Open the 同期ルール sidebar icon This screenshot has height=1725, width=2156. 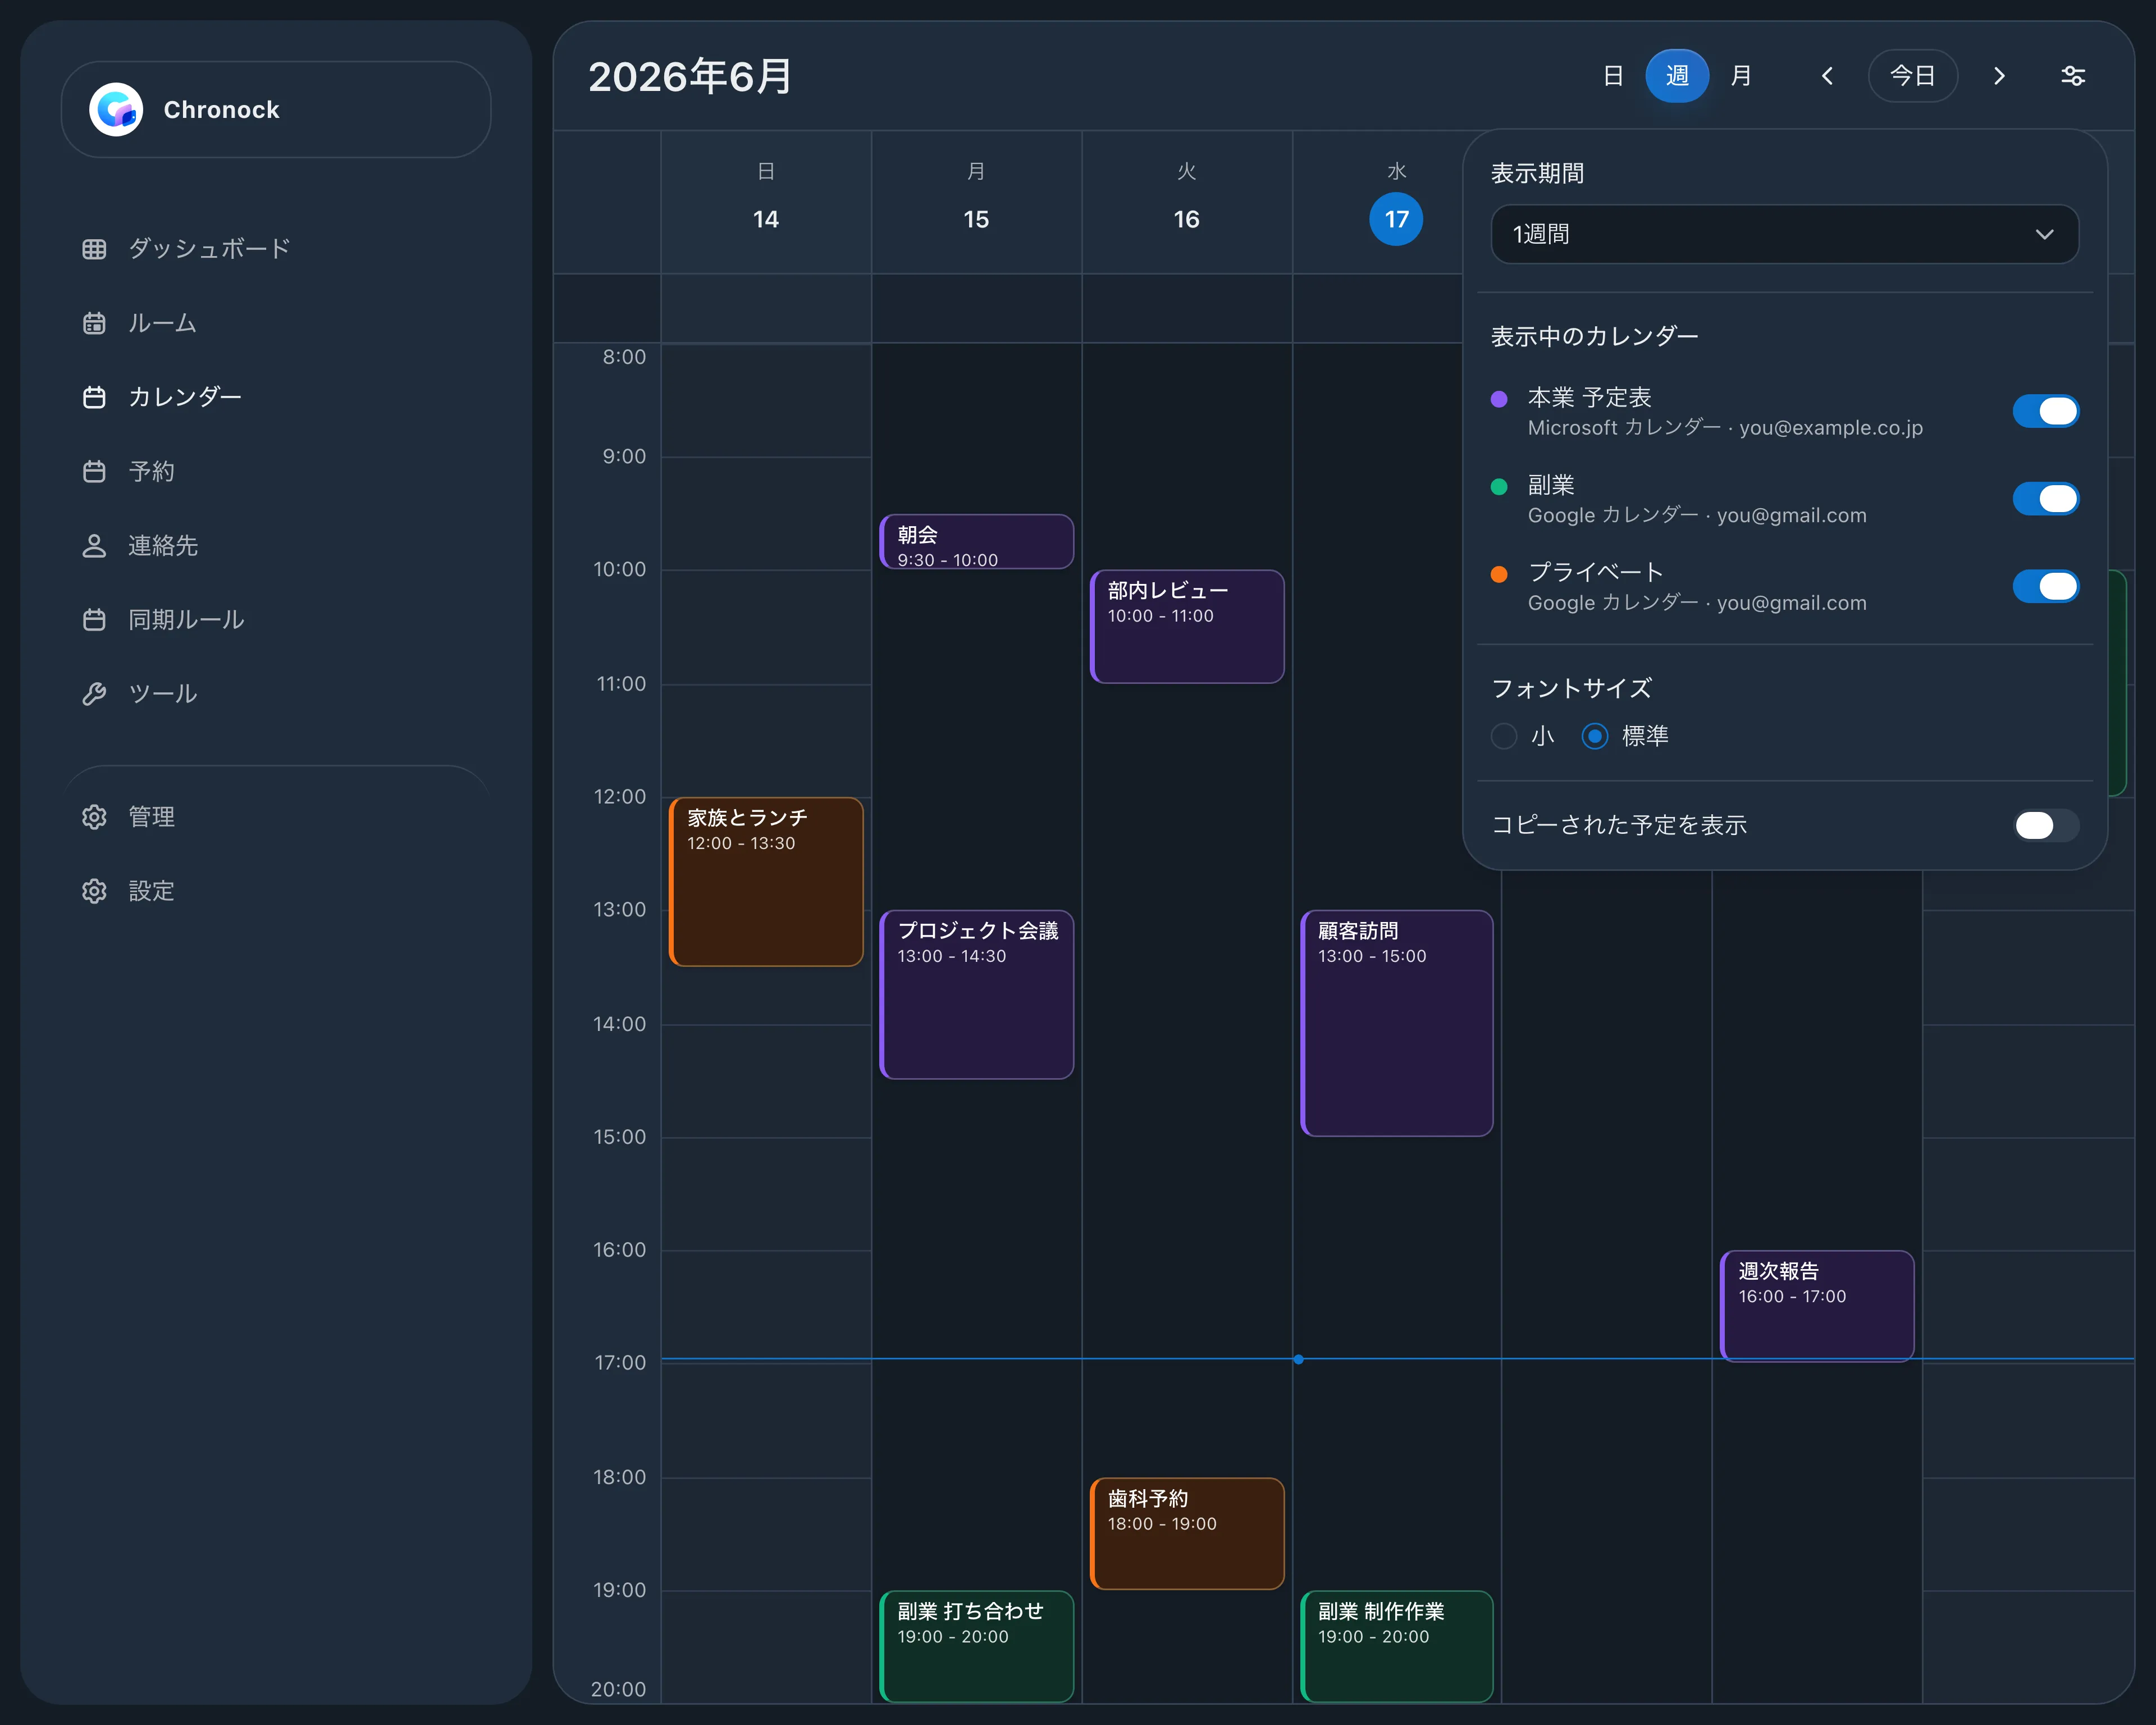pos(94,619)
